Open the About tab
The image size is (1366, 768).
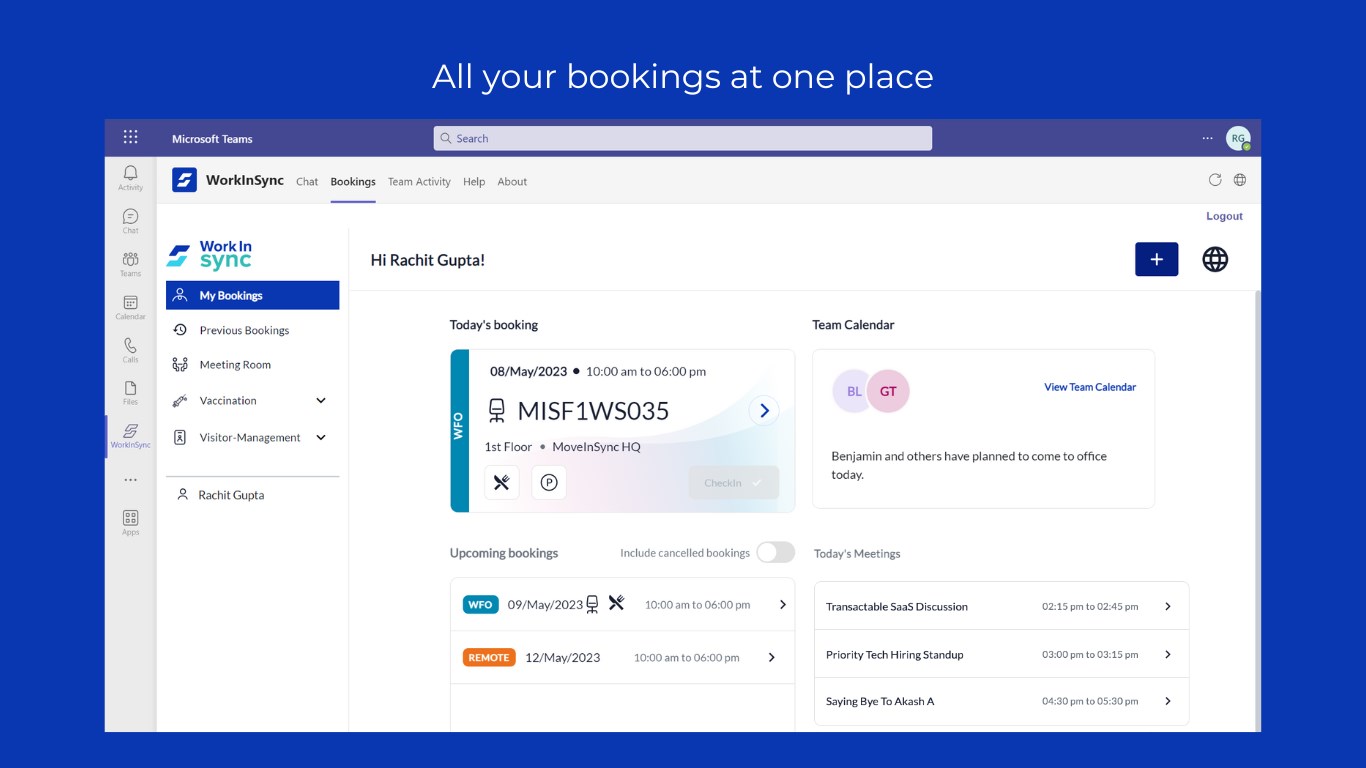(512, 182)
